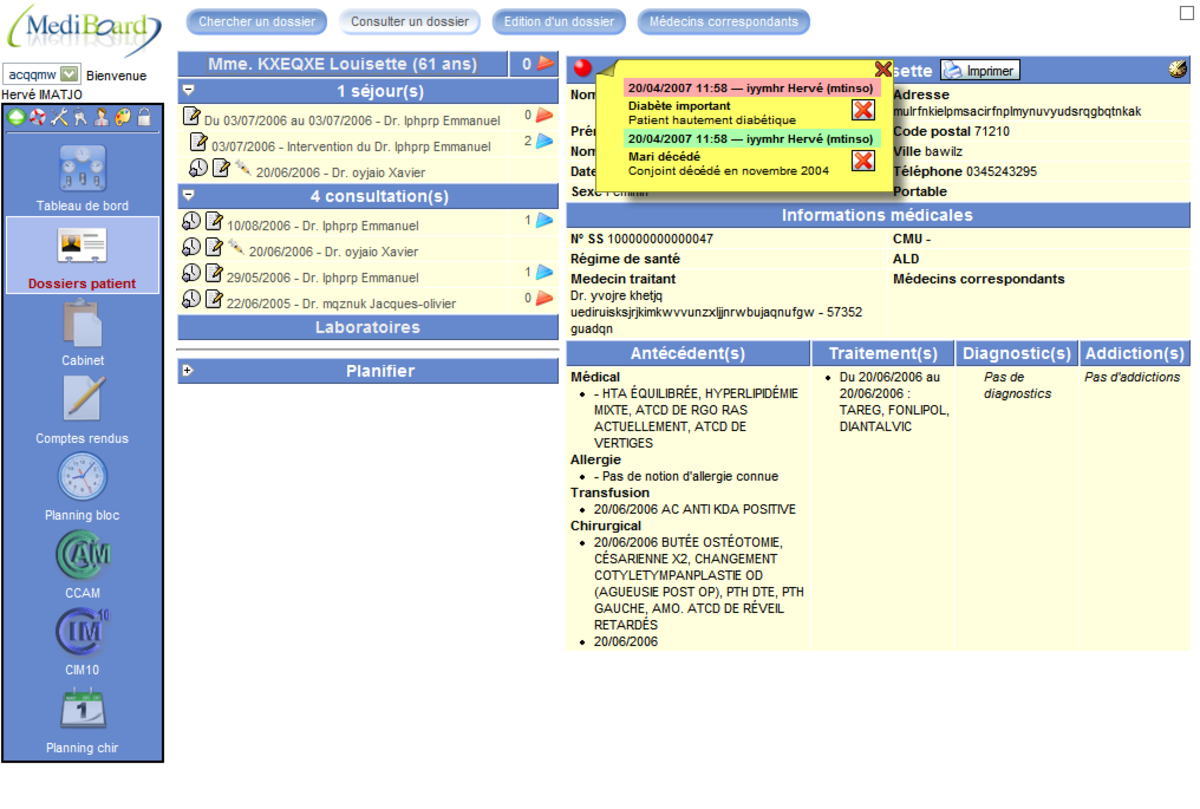Viewport: 1200px width, 809px height.
Task: Close the yellow notes popup
Action: 883,69
